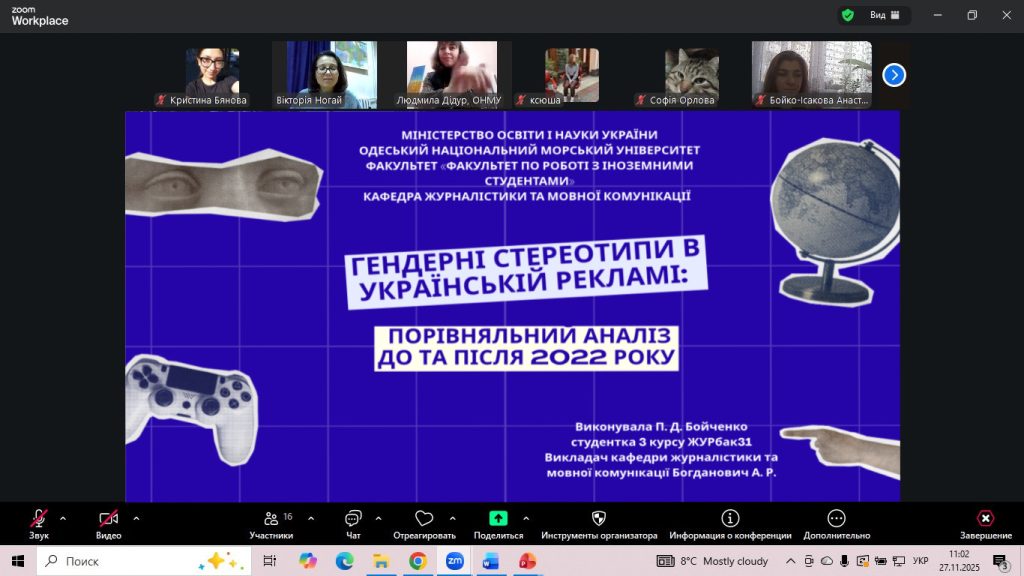Open the Участники participants panel
This screenshot has height=576, width=1024.
(271, 519)
